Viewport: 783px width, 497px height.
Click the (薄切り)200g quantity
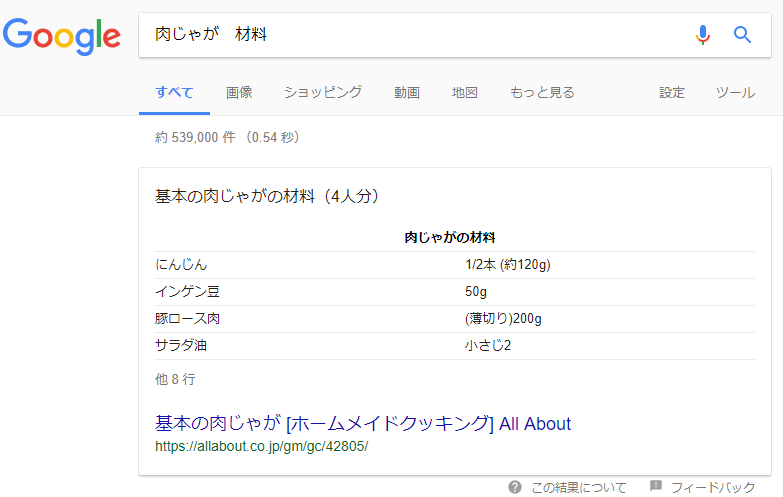tap(503, 318)
